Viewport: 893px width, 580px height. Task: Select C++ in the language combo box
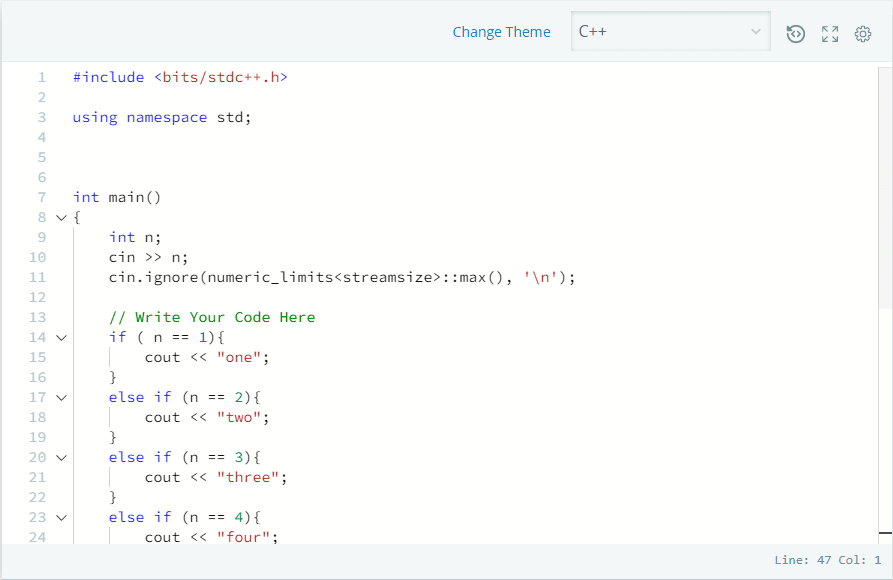(670, 31)
